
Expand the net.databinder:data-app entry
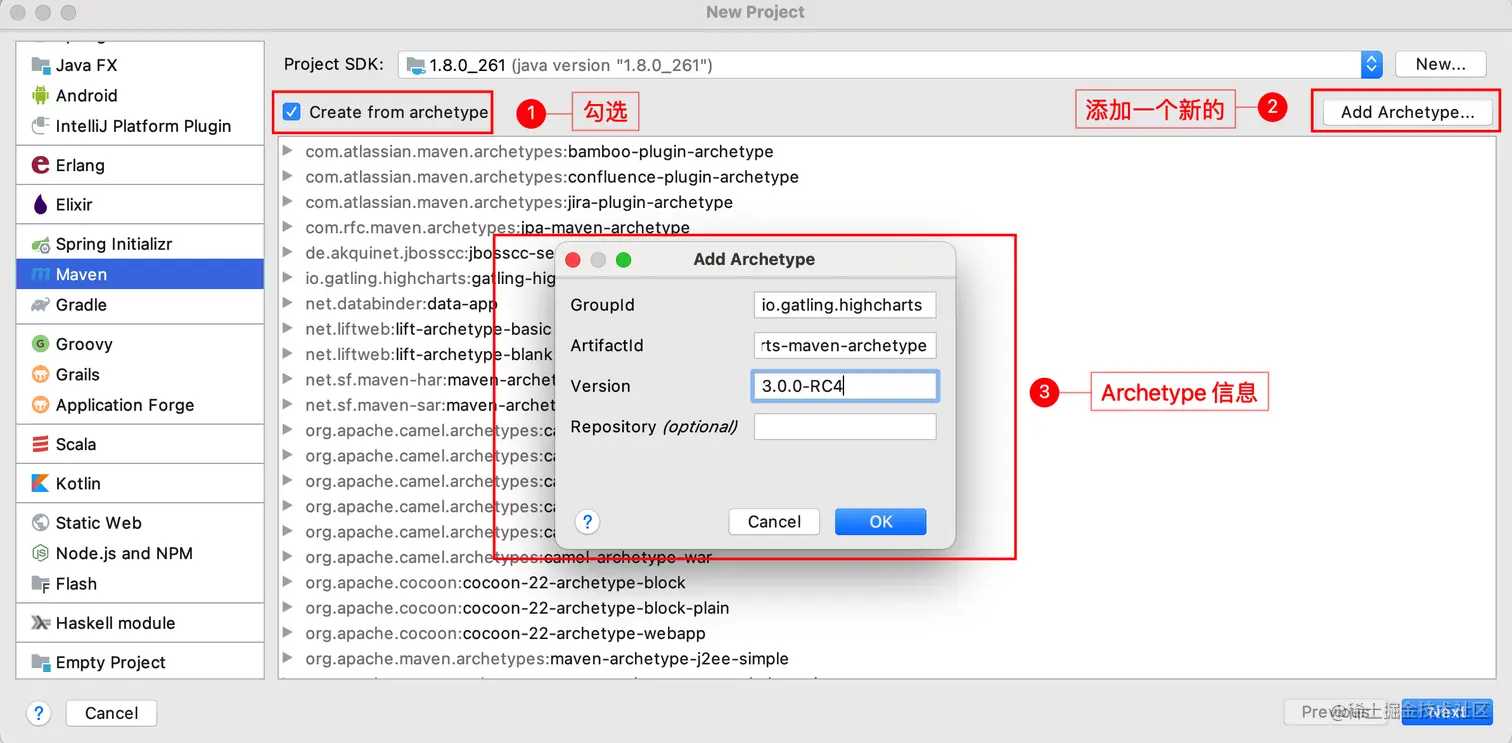click(288, 303)
